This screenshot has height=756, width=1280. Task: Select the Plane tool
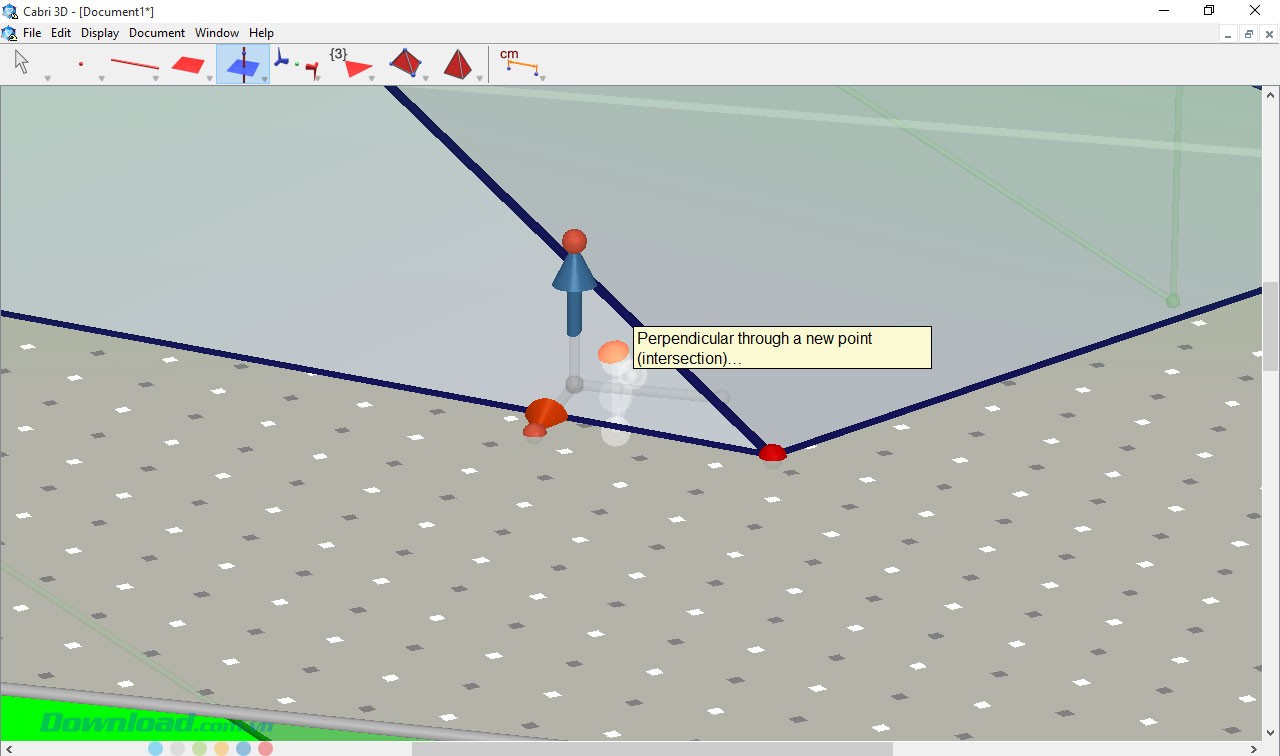click(187, 64)
